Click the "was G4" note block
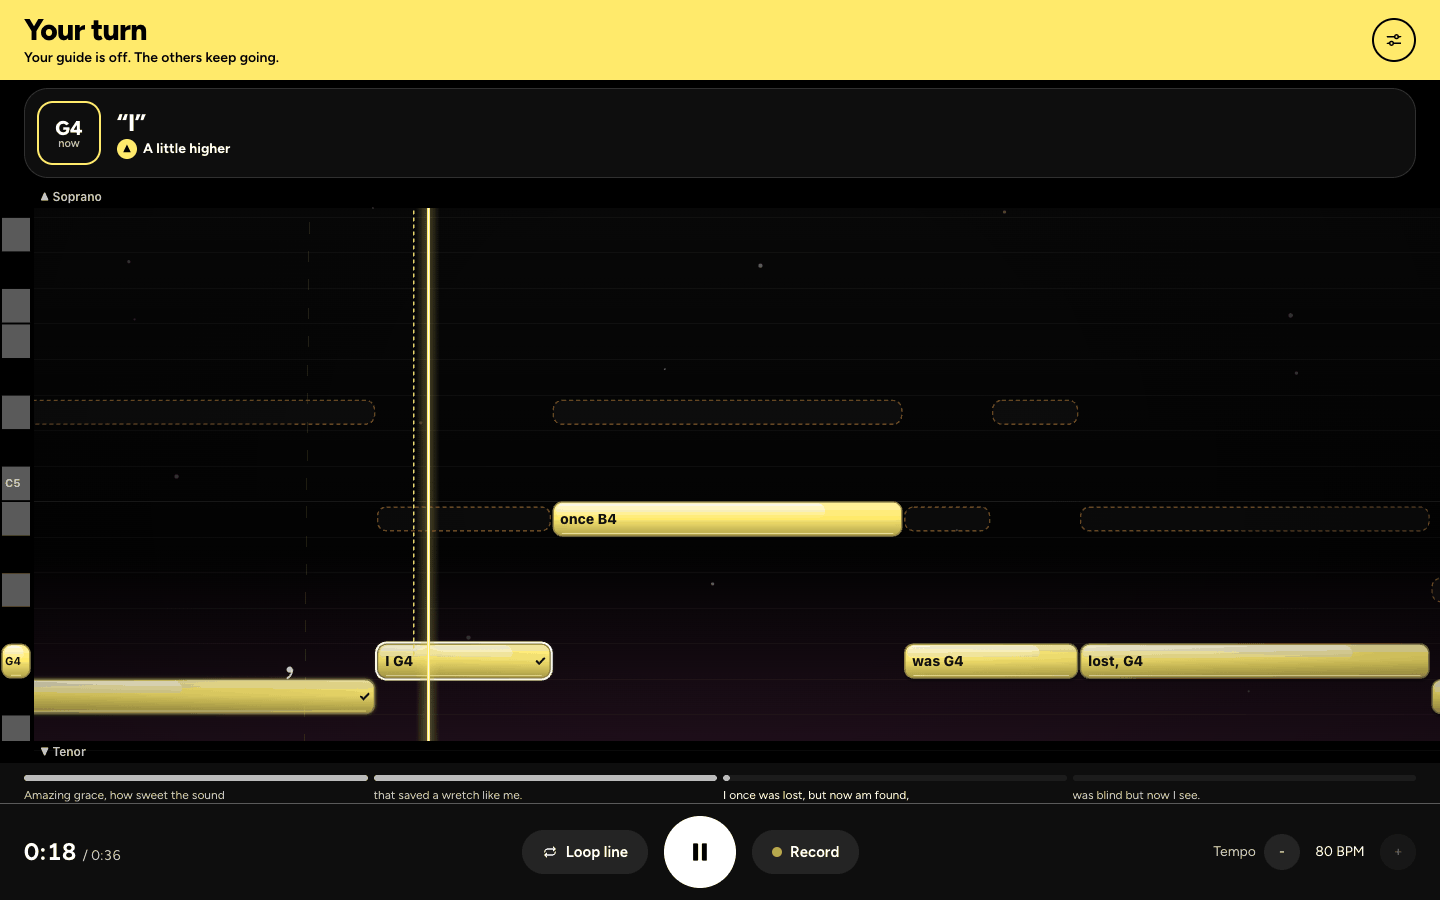The width and height of the screenshot is (1440, 900). [x=991, y=661]
